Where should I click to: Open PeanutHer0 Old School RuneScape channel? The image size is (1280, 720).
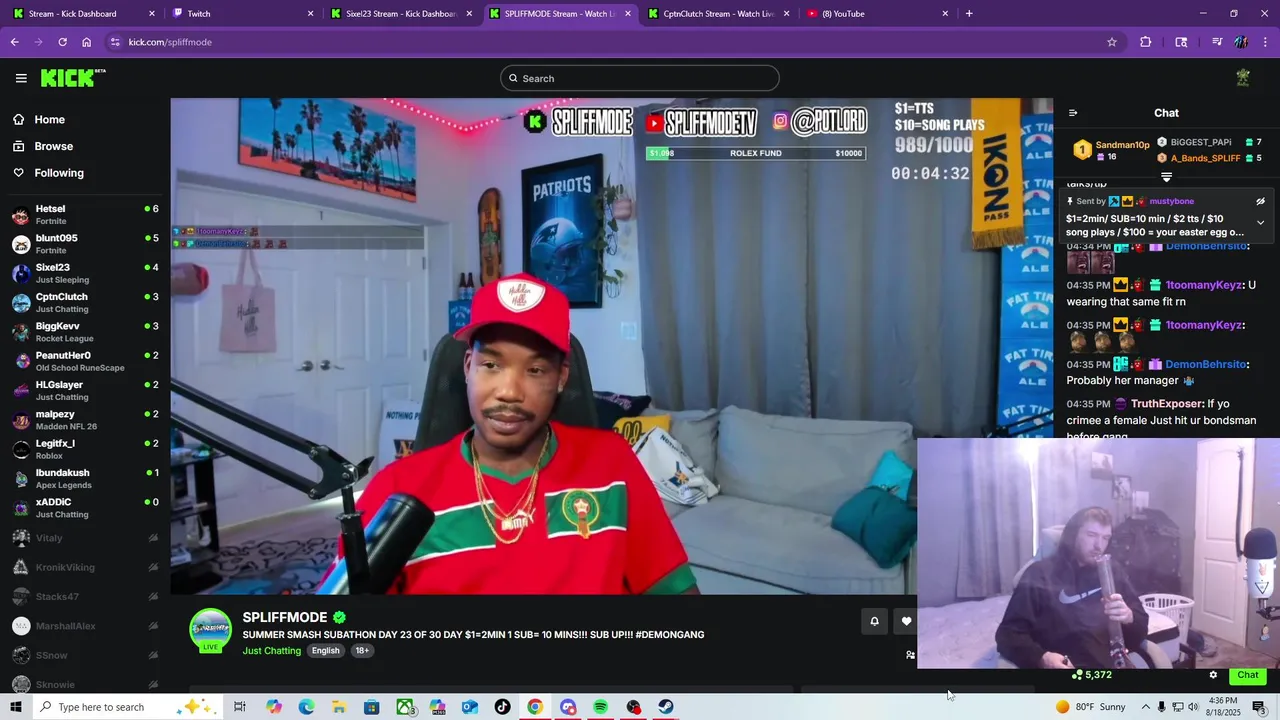(x=85, y=361)
